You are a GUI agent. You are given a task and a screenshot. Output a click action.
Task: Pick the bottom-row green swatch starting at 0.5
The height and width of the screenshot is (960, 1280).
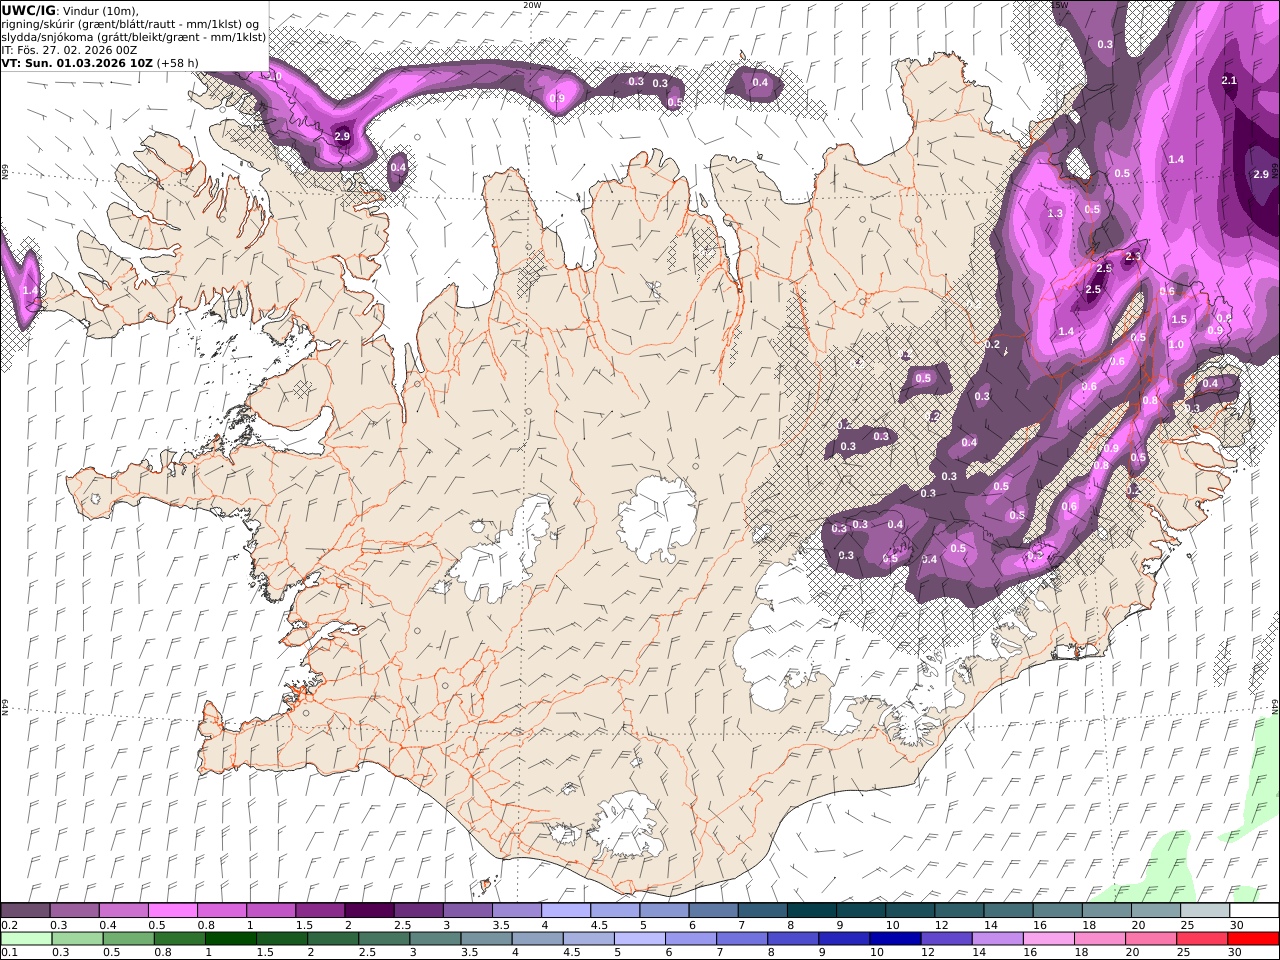(129, 939)
